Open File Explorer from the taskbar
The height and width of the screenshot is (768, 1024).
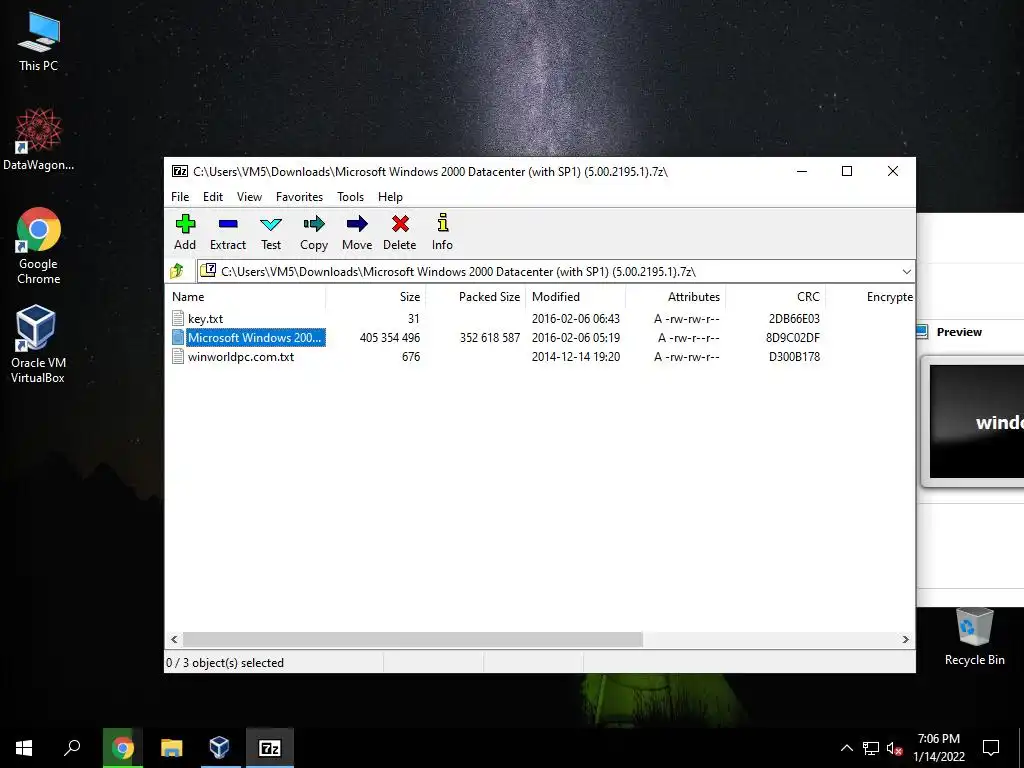point(171,748)
